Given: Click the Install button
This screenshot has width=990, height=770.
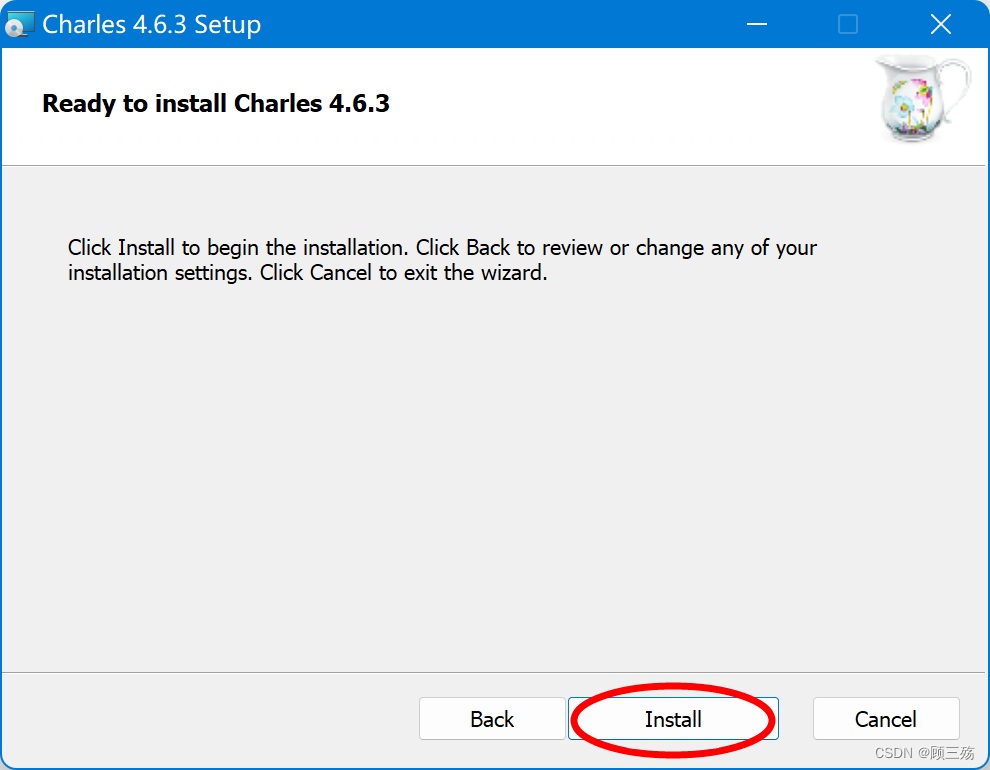Looking at the screenshot, I should (673, 718).
